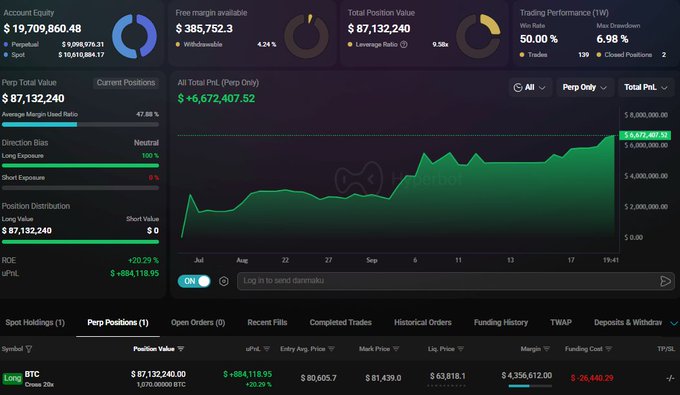Click the ROE +20.29 % value

coord(143,260)
